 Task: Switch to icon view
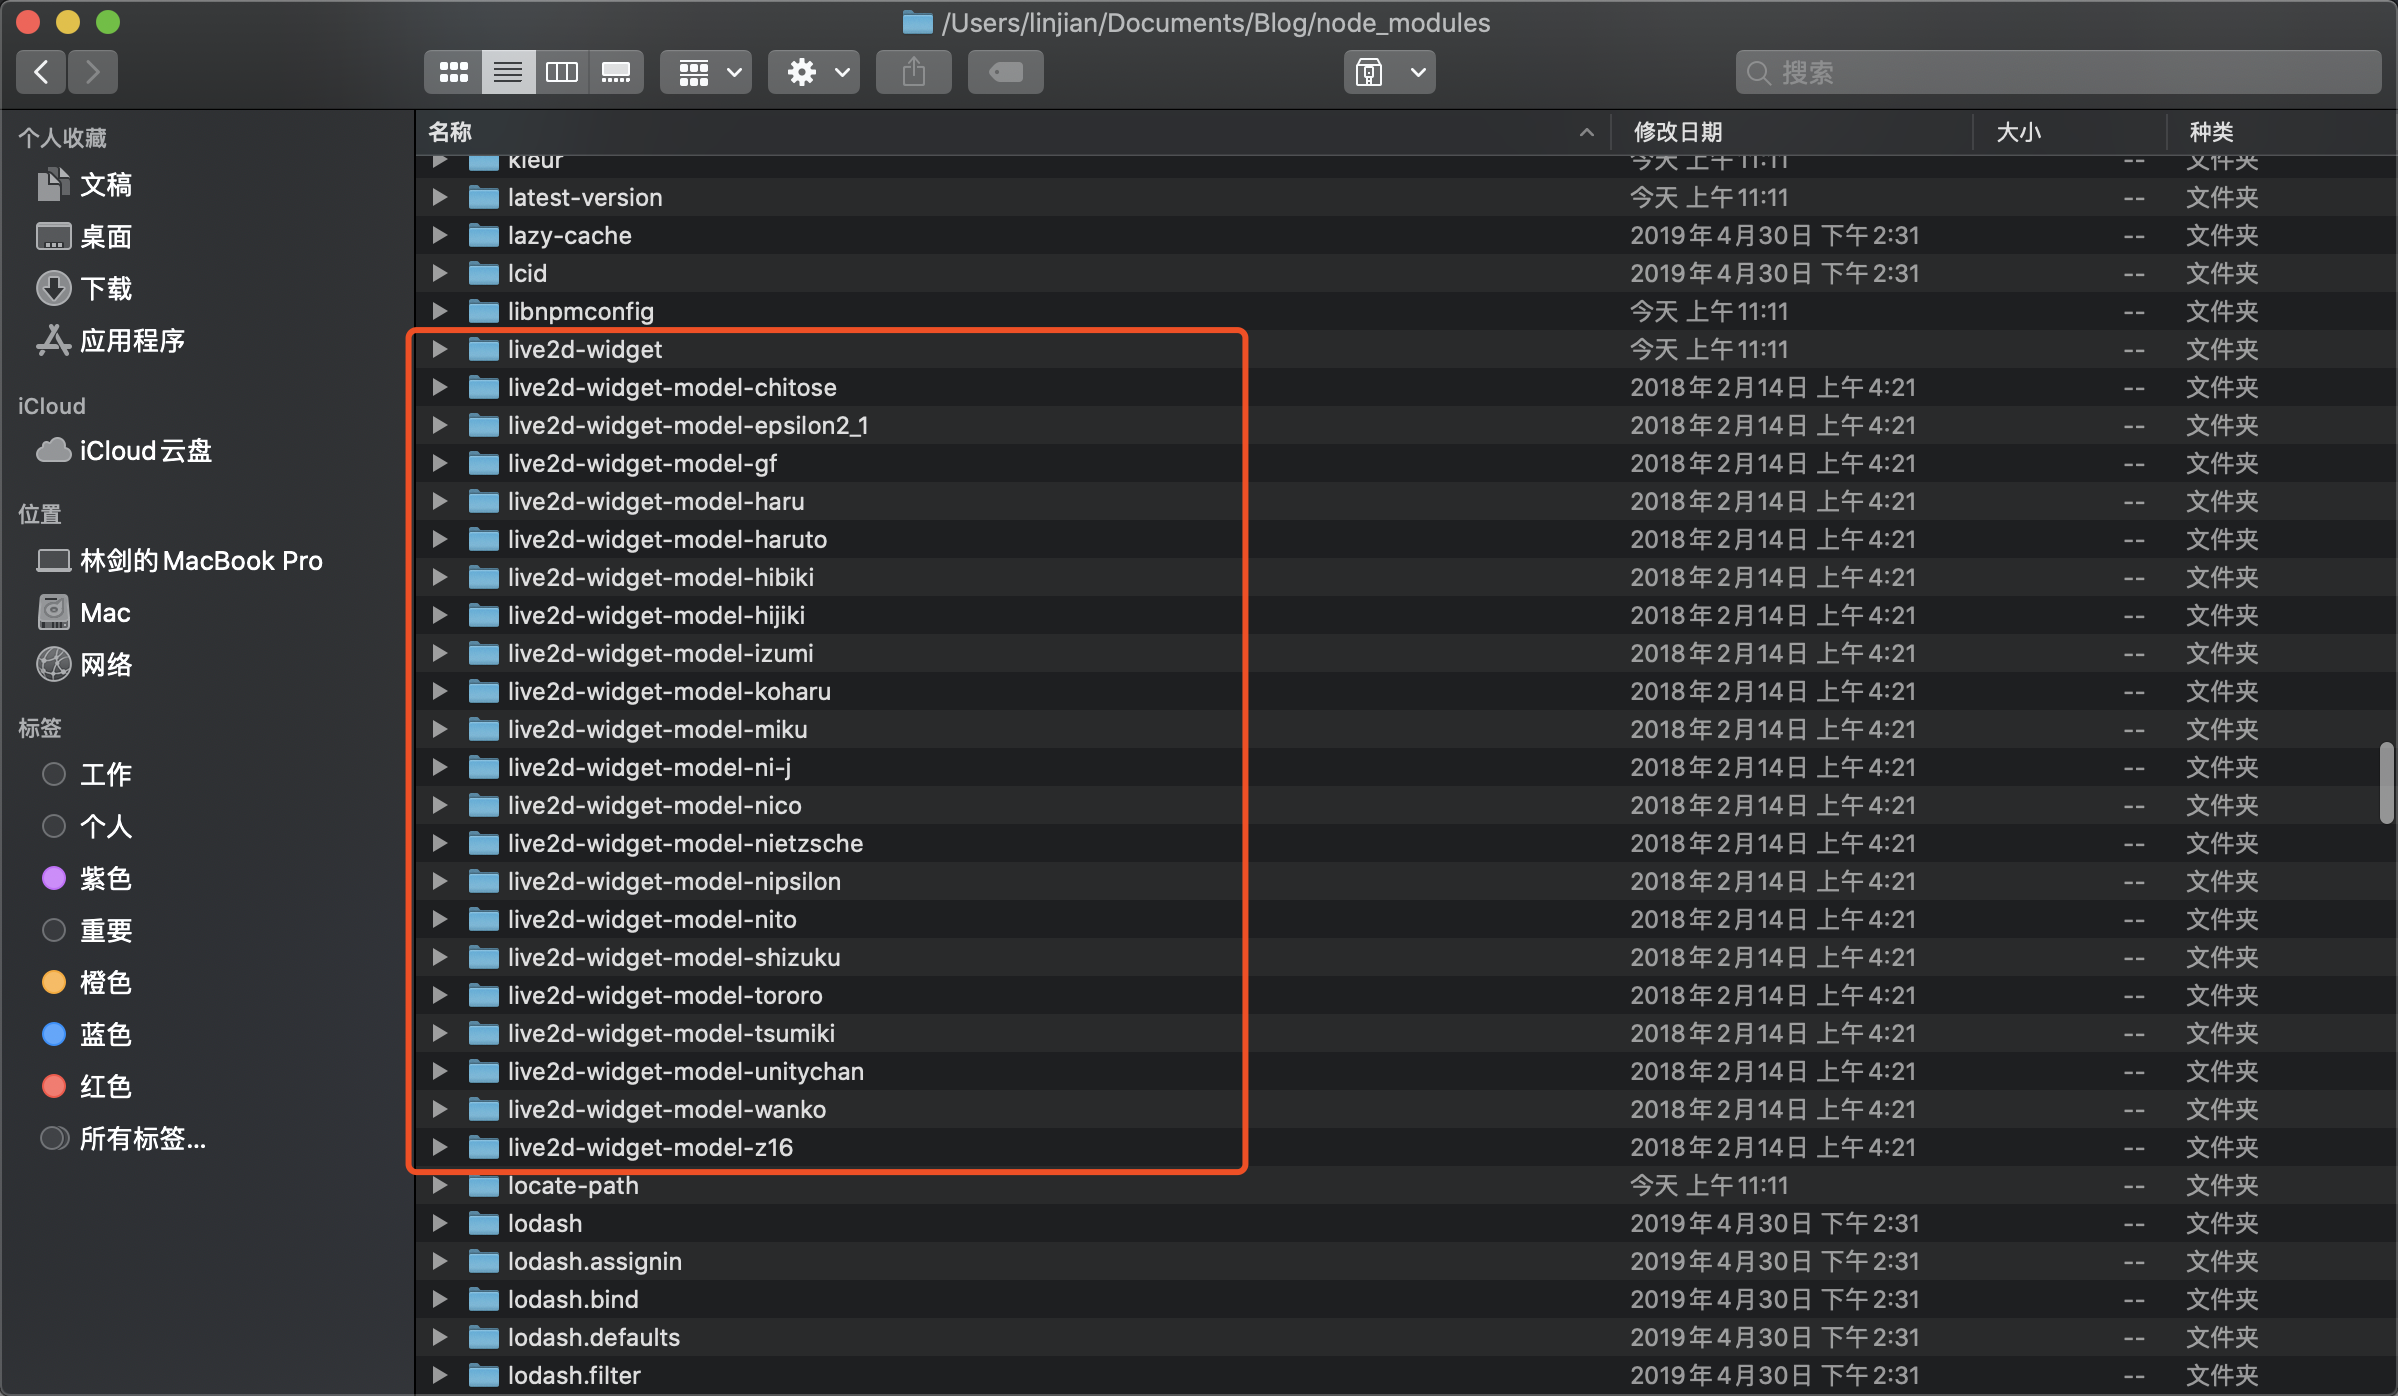point(454,72)
